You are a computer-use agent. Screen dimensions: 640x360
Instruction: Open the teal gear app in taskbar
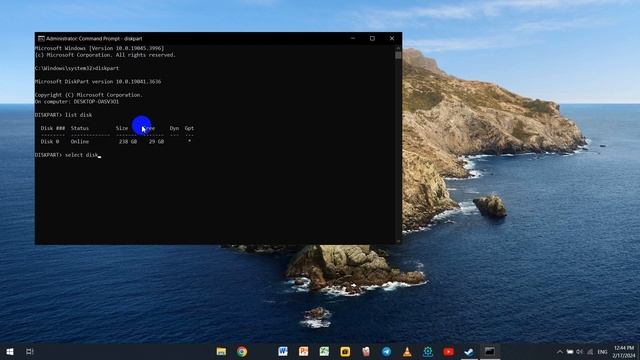coord(428,351)
